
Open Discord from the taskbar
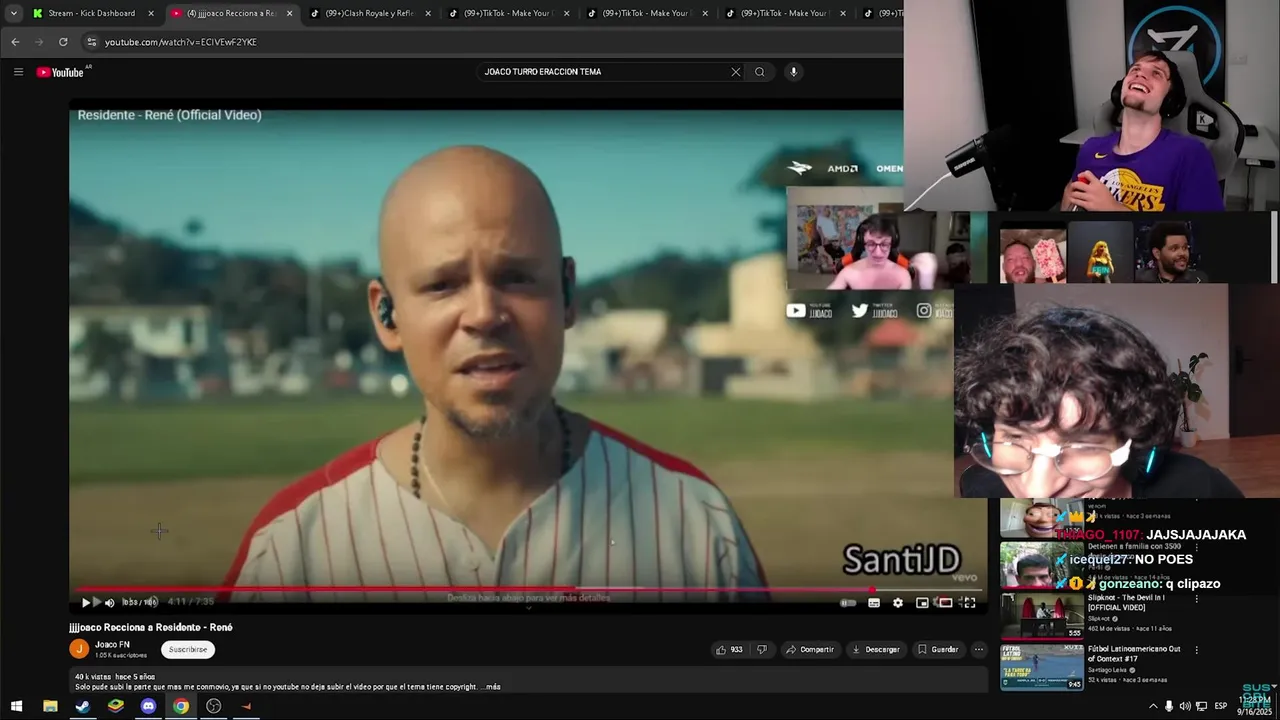[x=148, y=706]
